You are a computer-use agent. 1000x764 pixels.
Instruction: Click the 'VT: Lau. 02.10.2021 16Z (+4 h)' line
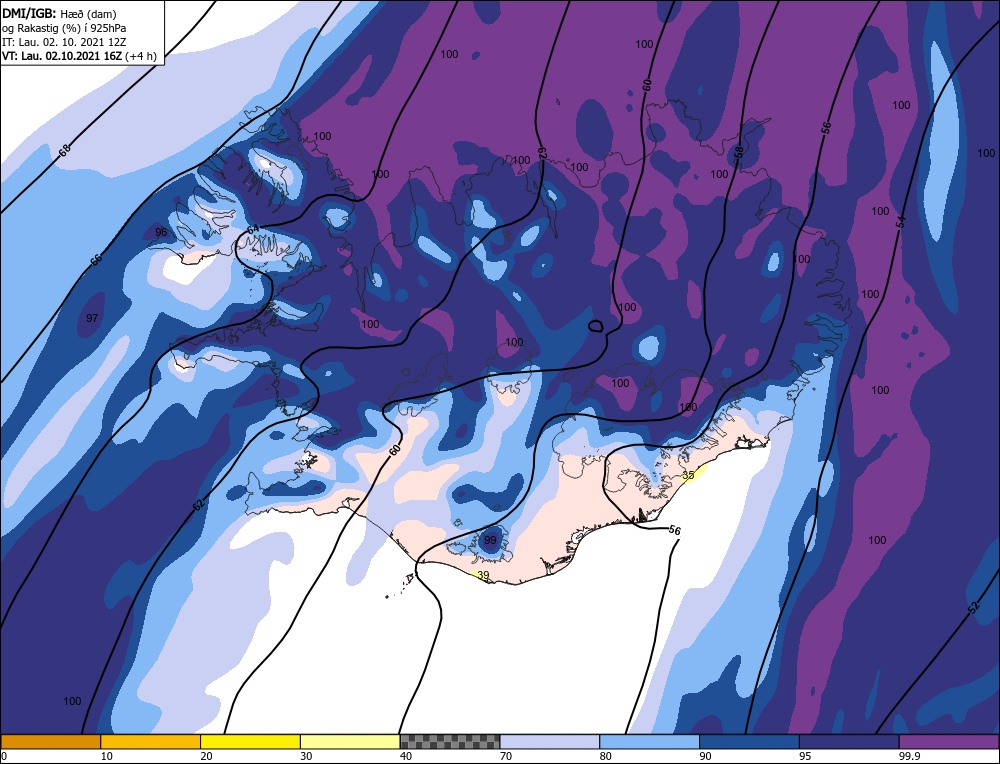click(x=79, y=55)
